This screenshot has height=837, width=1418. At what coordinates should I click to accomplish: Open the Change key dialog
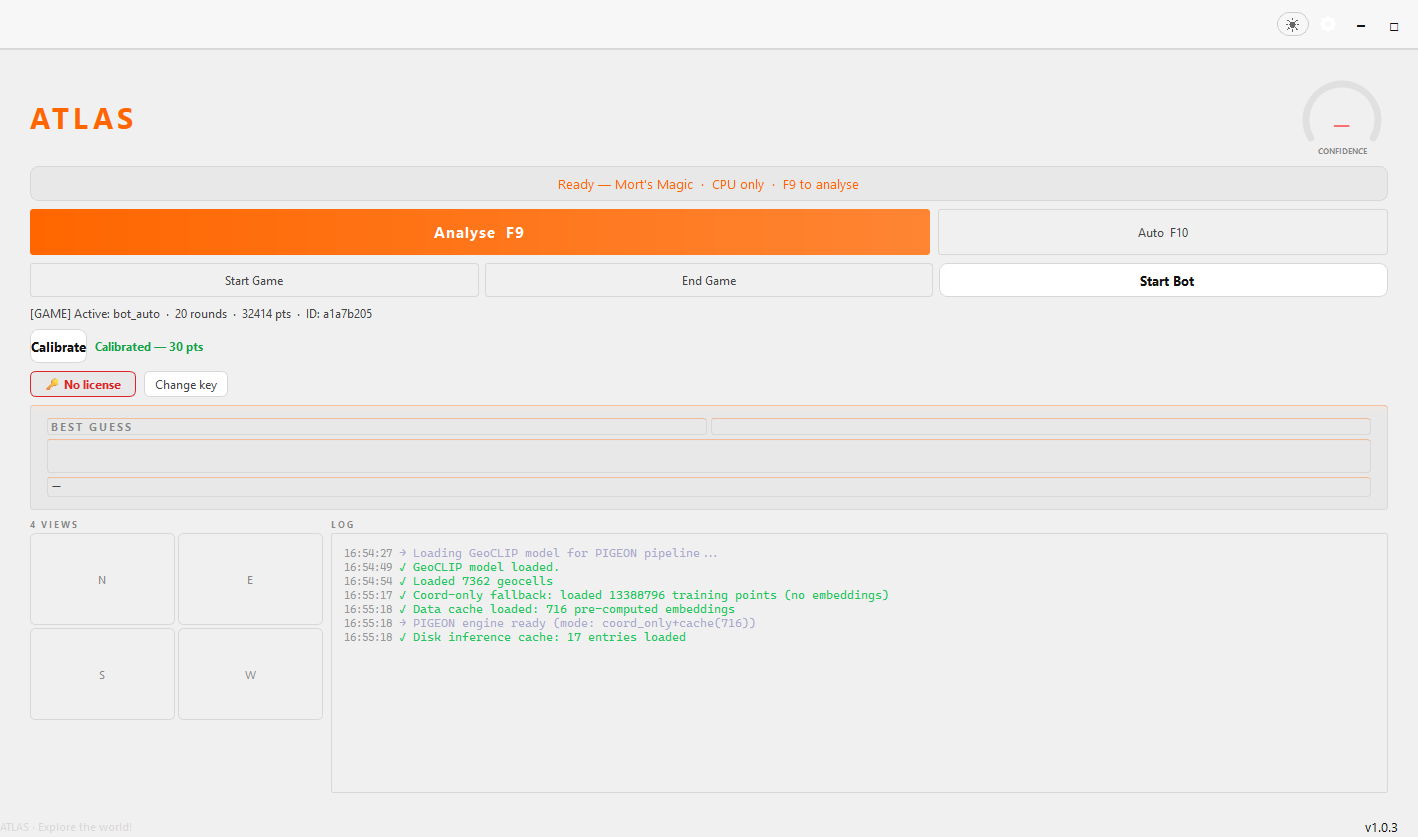tap(185, 384)
